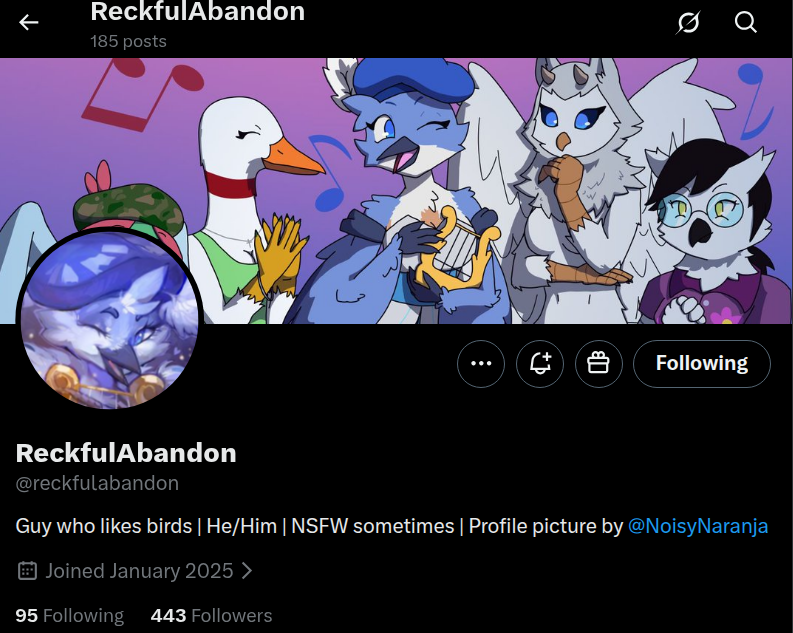Viewport: 793px width, 633px height.
Task: Open the @NoisyNaranja profile link
Action: point(697,526)
